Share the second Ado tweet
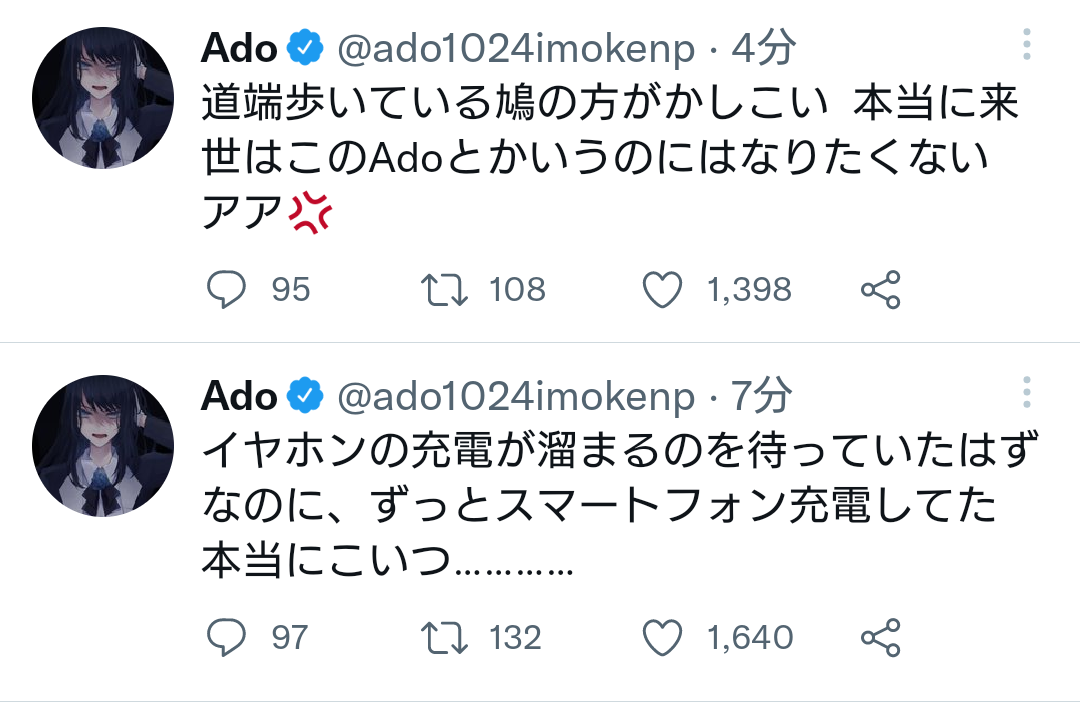 pyautogui.click(x=881, y=637)
